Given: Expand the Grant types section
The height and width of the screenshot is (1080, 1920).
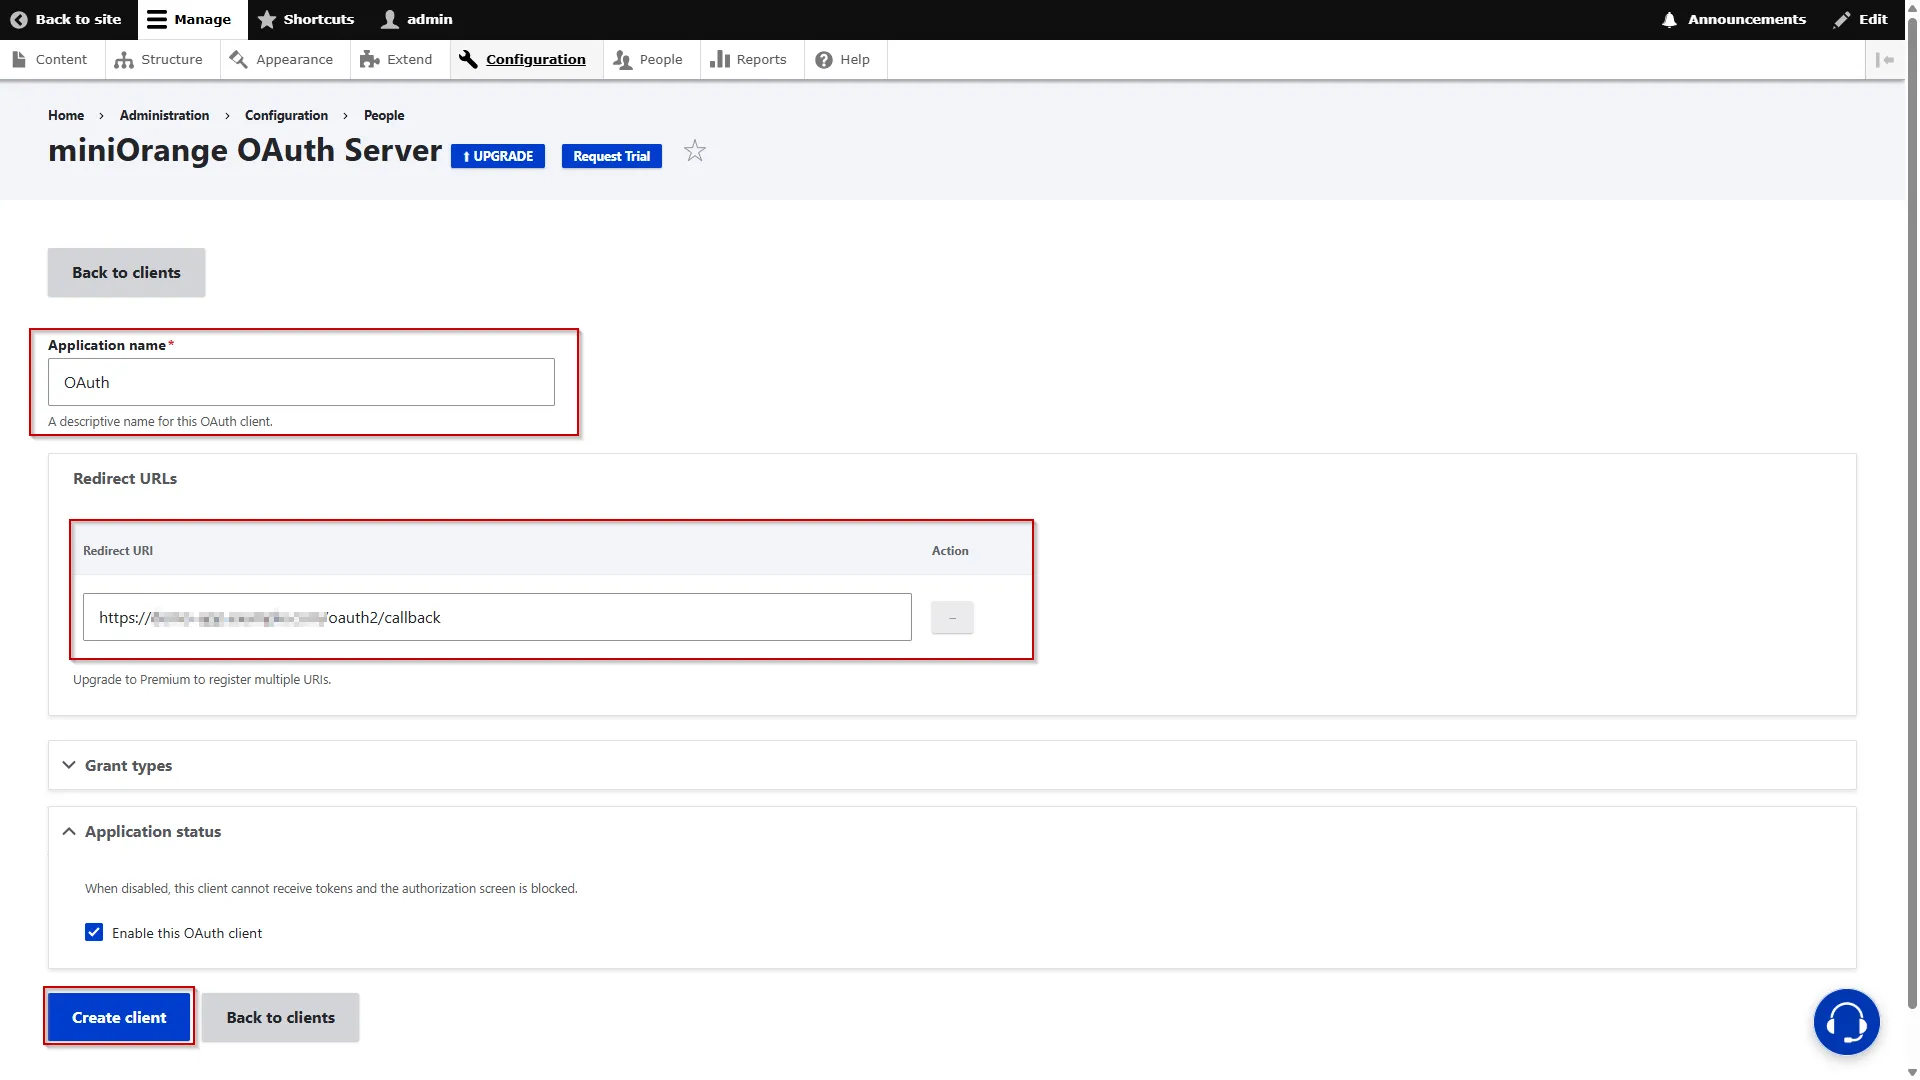Looking at the screenshot, I should [952, 765].
